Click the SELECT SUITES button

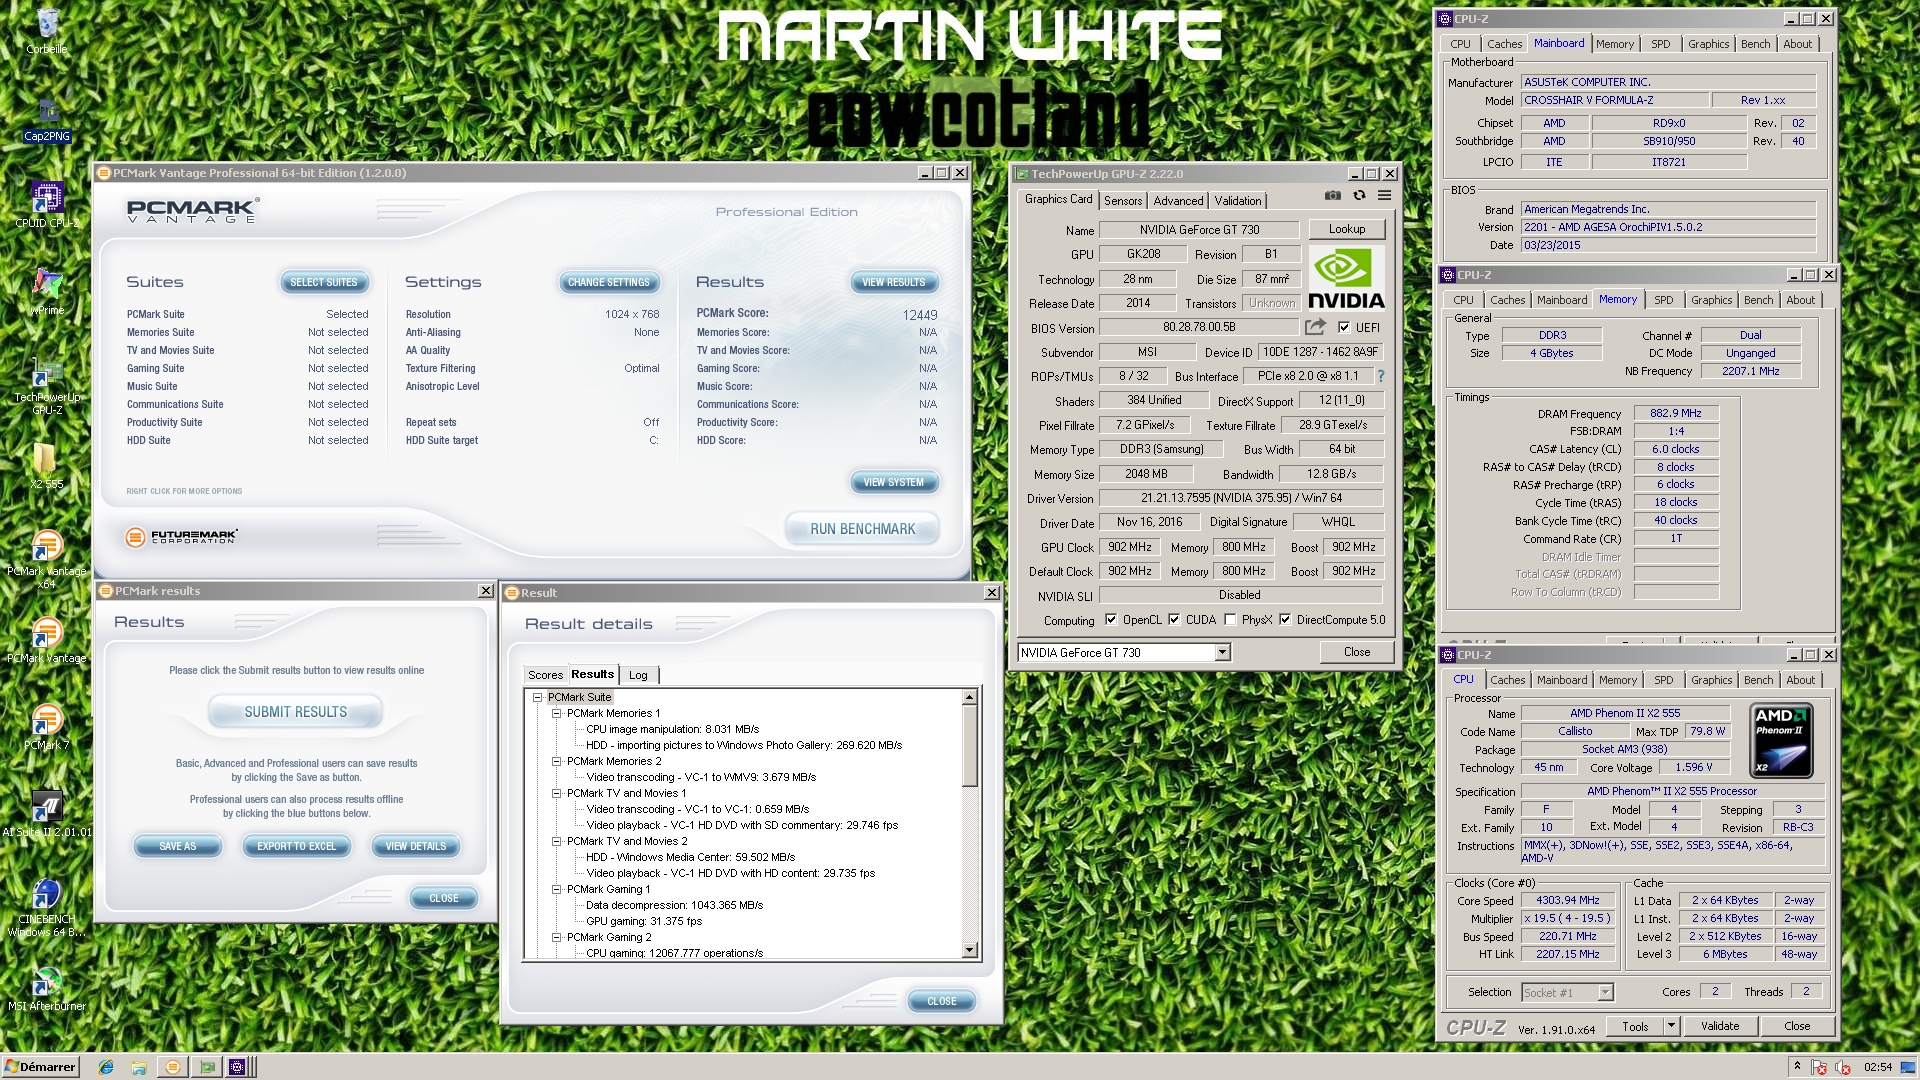point(323,283)
